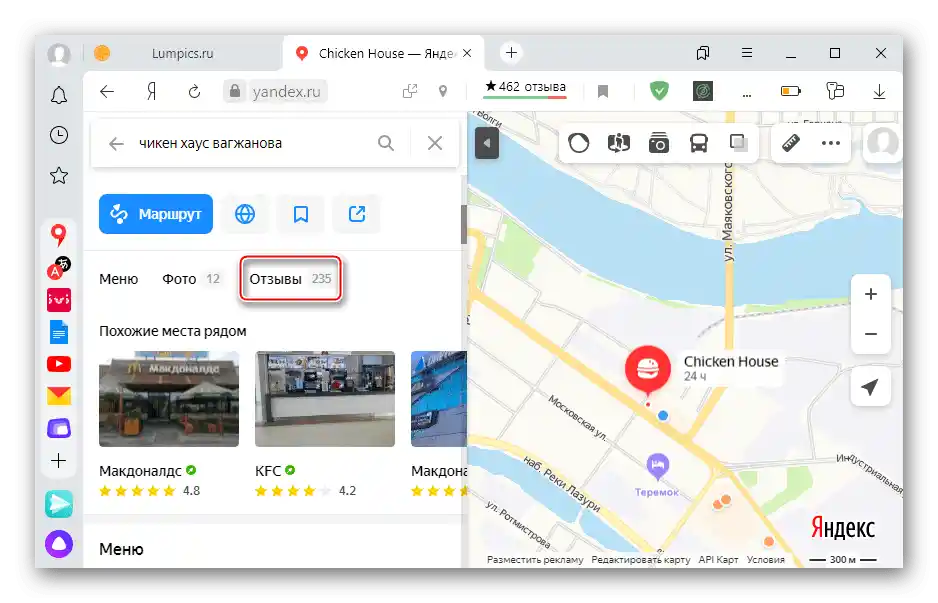Run search with magnifier icon
The width and height of the screenshot is (938, 603).
(386, 143)
